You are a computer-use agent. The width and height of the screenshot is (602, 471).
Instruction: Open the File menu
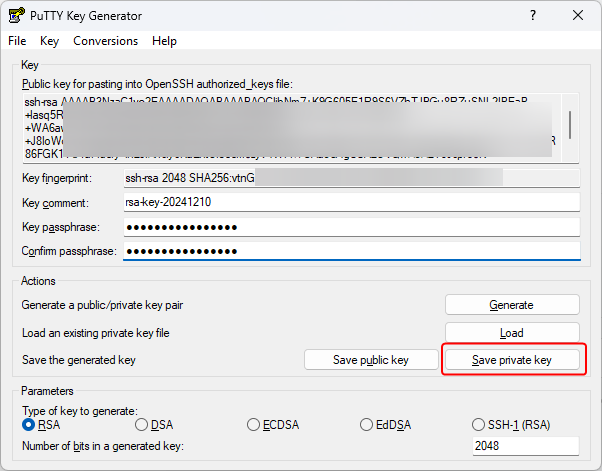[x=17, y=41]
